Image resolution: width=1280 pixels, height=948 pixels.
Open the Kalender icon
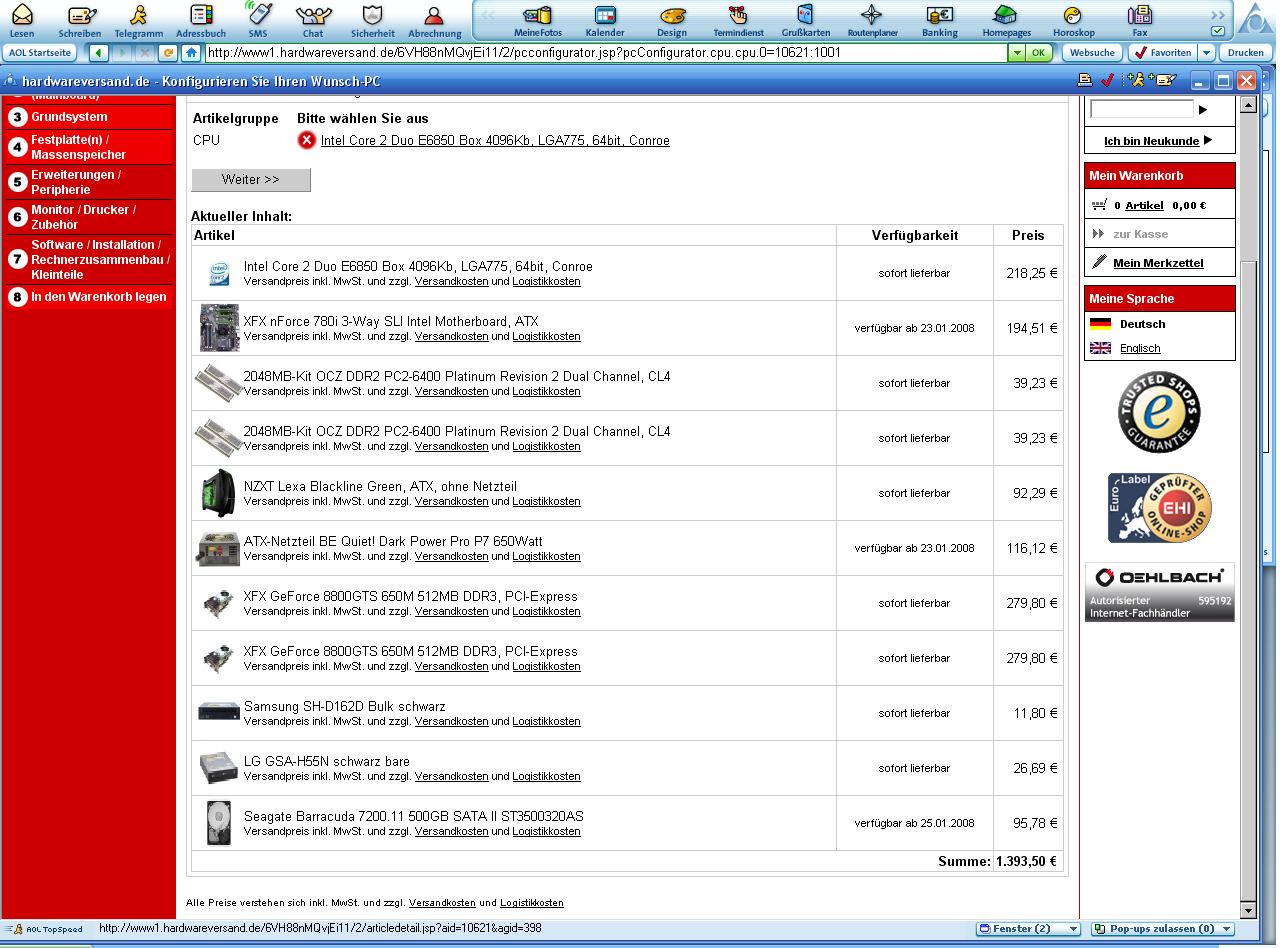[x=605, y=19]
